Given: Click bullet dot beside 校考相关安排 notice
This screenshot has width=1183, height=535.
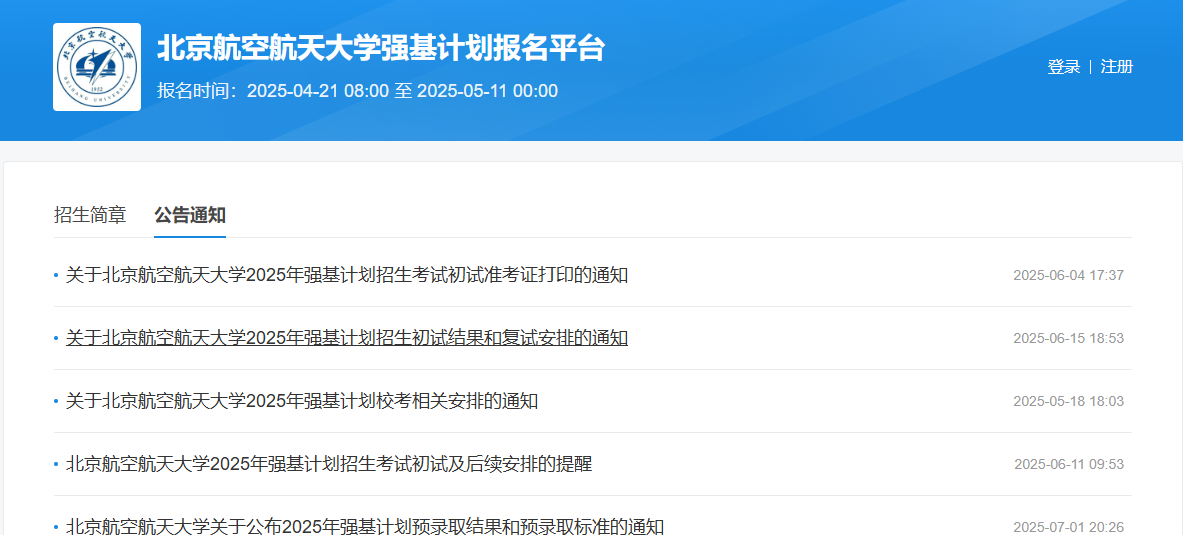Looking at the screenshot, I should (56, 401).
